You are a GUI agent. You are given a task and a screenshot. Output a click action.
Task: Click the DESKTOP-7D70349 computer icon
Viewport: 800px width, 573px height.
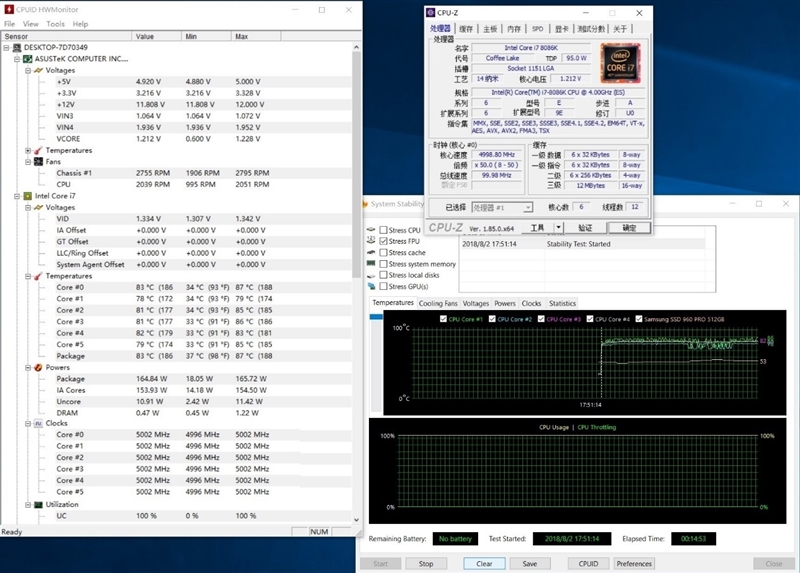[x=17, y=47]
